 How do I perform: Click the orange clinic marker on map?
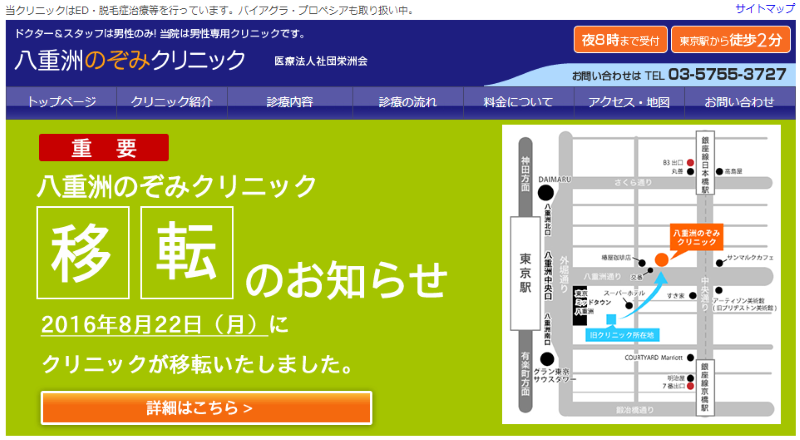click(x=661, y=260)
